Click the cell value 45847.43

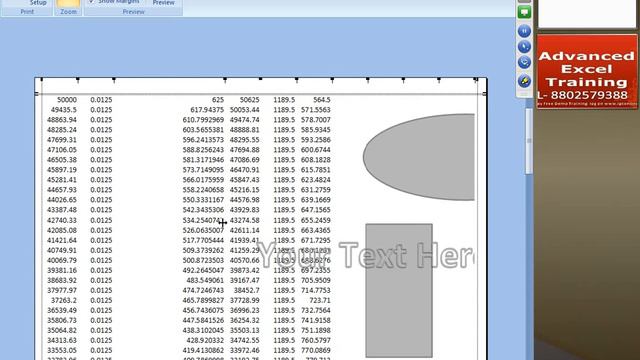pos(244,180)
